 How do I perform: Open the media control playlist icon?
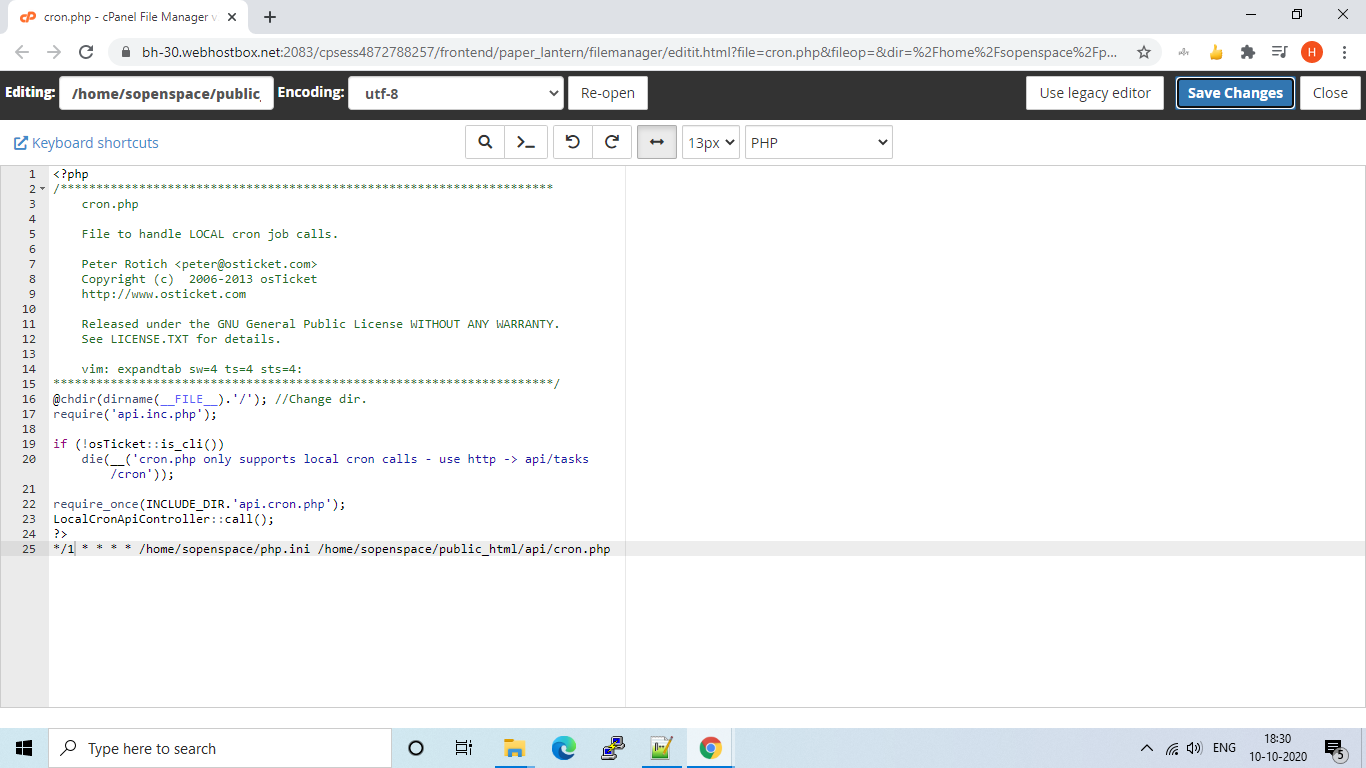(x=1280, y=52)
